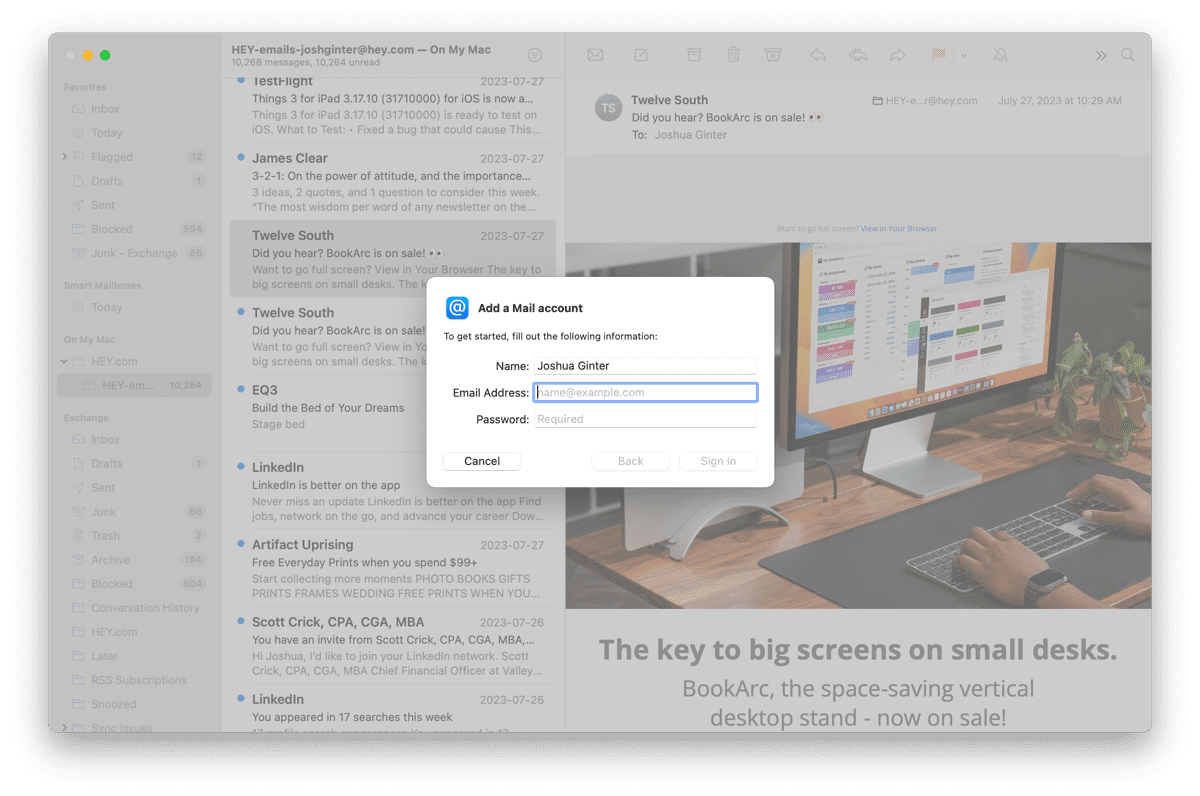Open the Scott Crick, CPA invite message
The height and width of the screenshot is (796, 1200).
(393, 645)
